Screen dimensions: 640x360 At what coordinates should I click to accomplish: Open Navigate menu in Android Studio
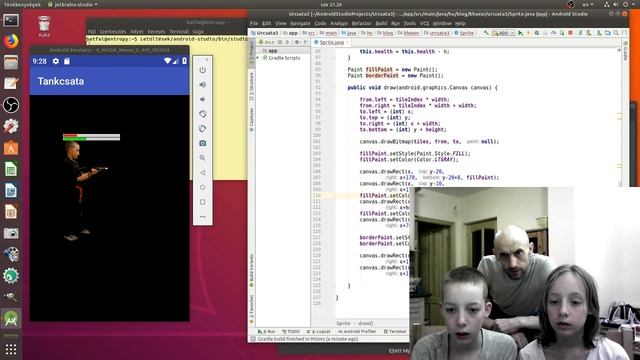pyautogui.click(x=300, y=23)
